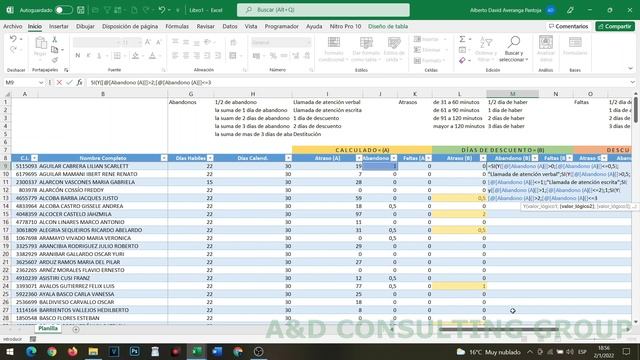Toggle the Autoguardado switch
This screenshot has width=640, height=360.
(x=64, y=10)
